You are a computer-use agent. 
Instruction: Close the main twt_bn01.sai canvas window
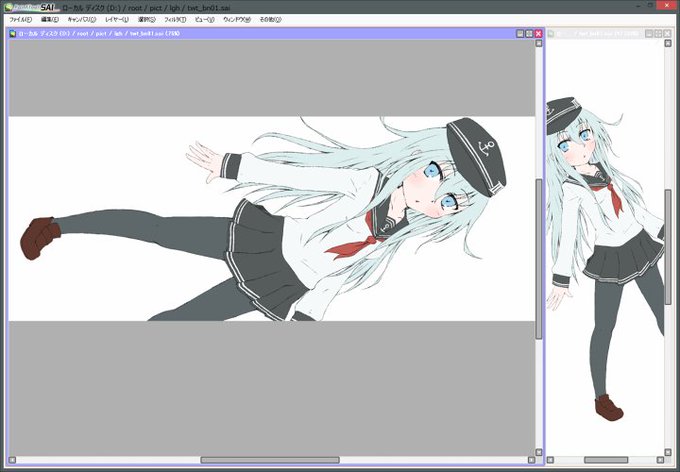click(x=539, y=33)
